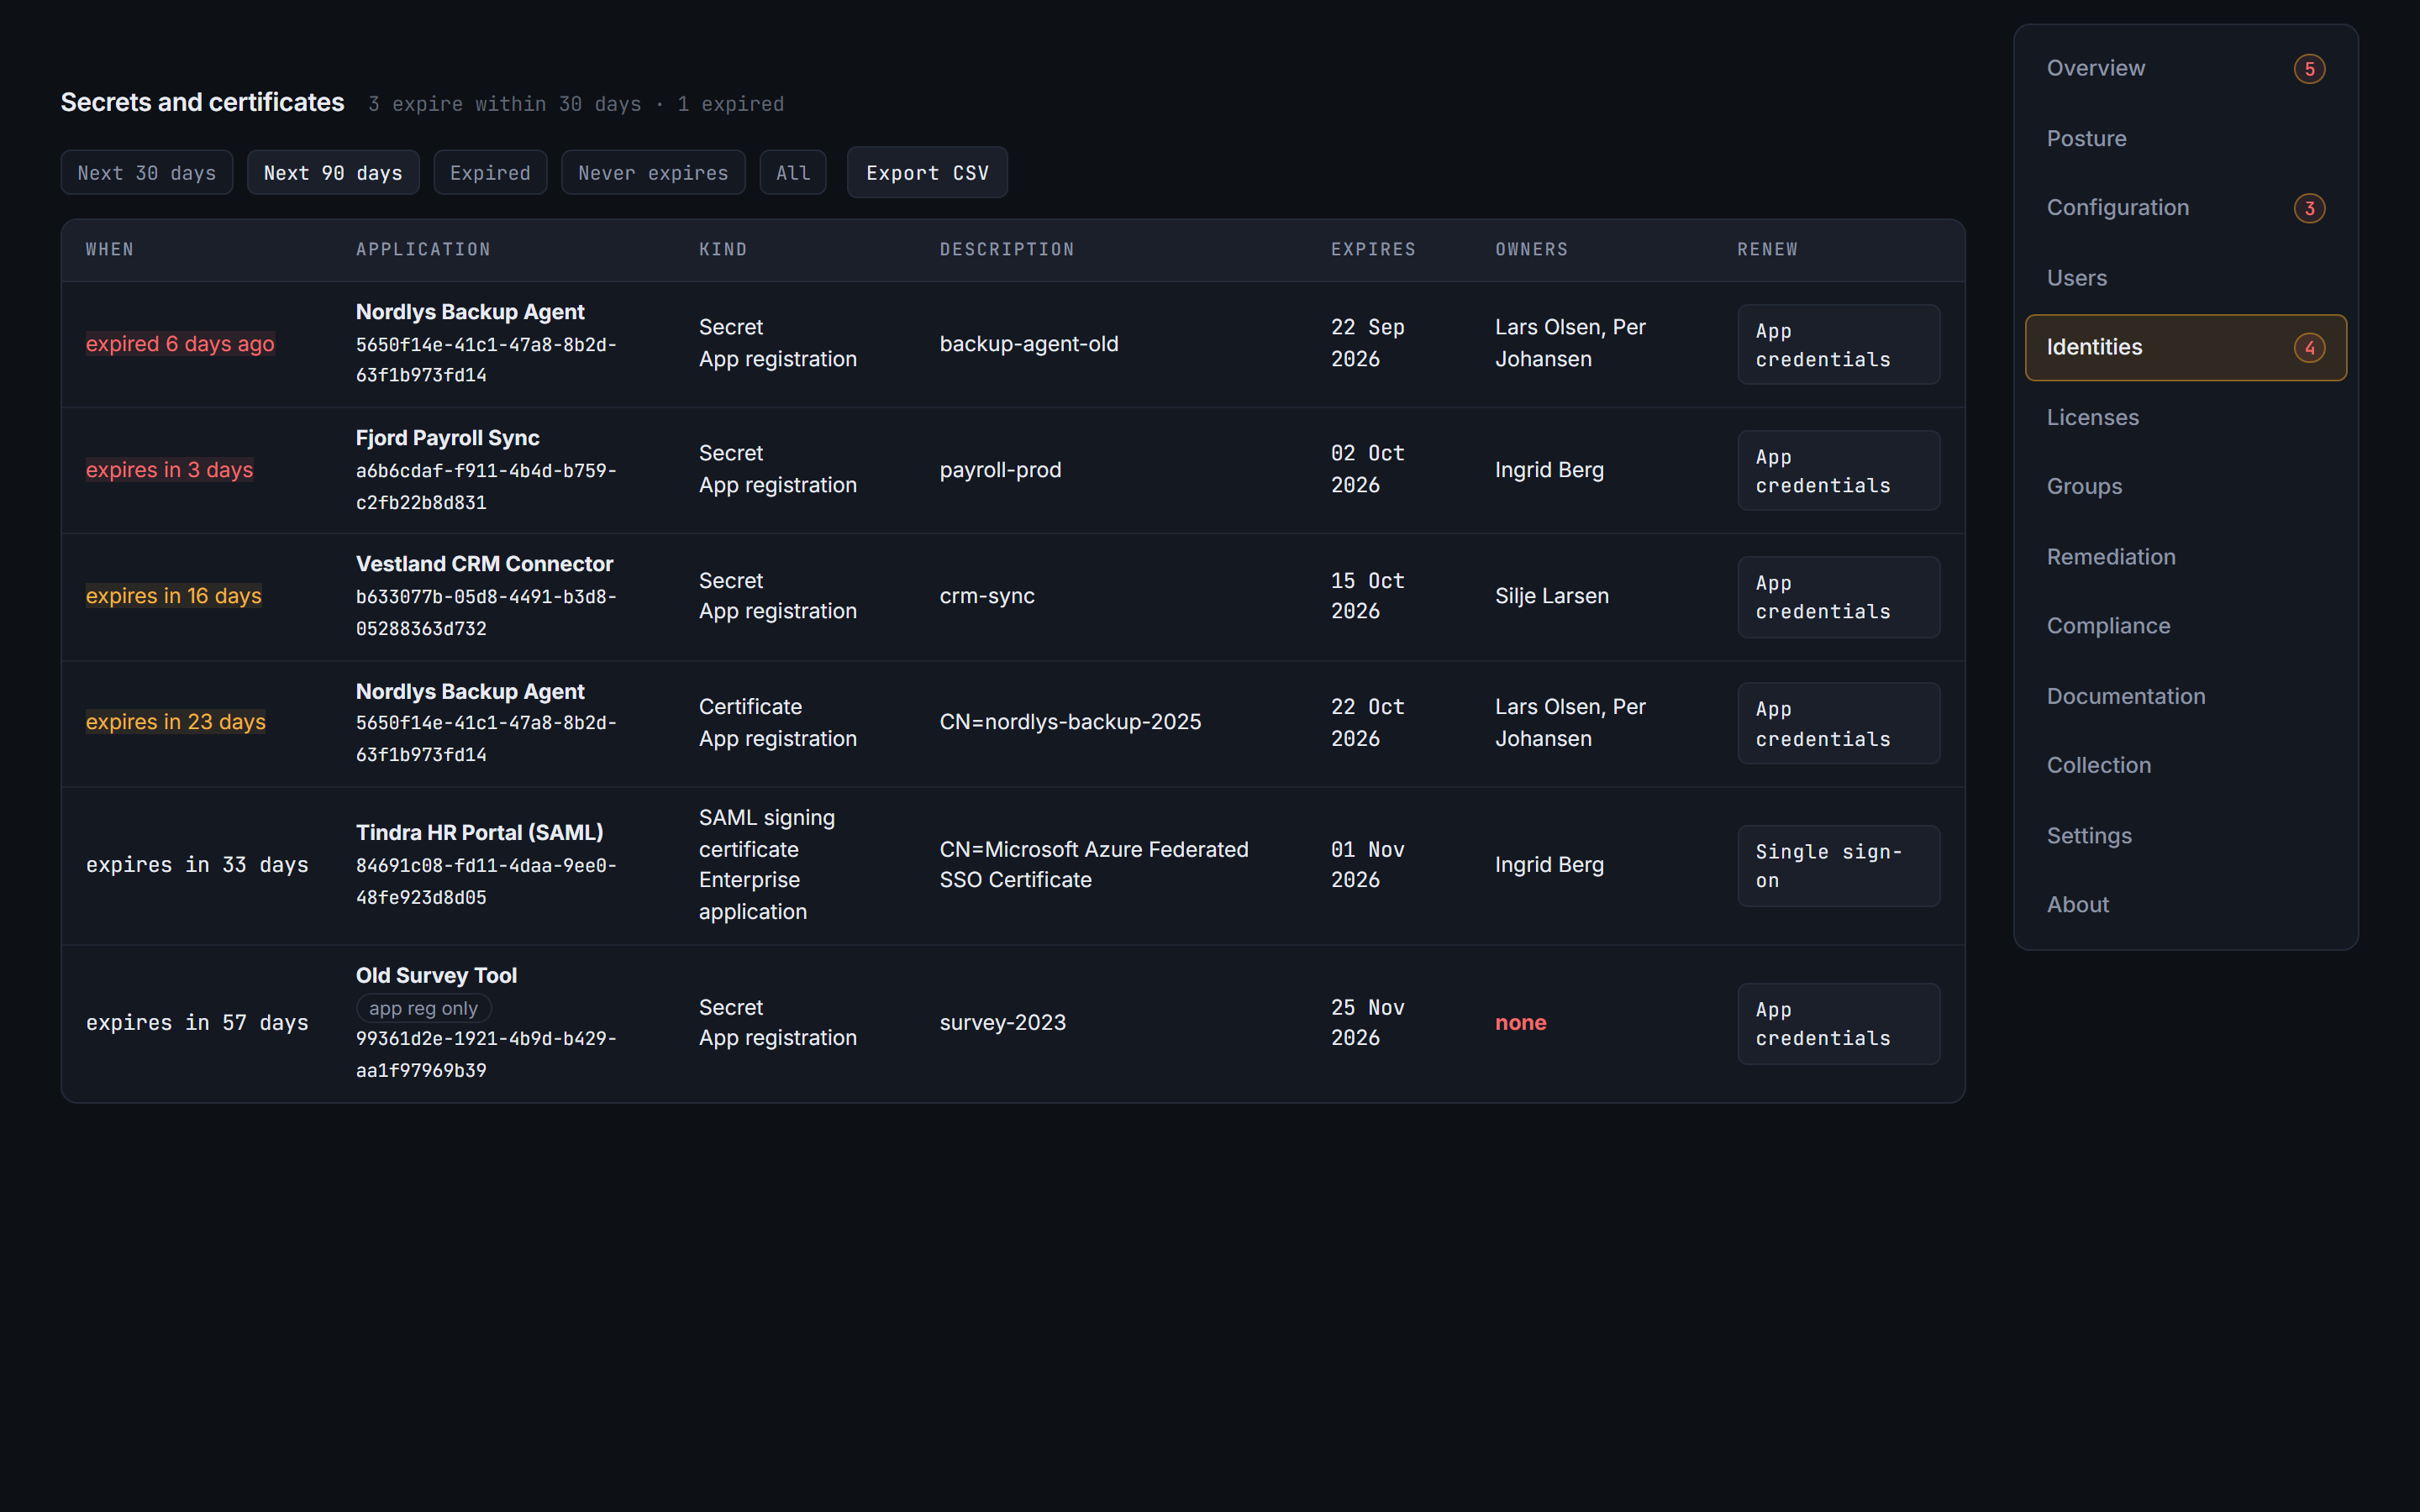Export the list as CSV
This screenshot has width=2420, height=1512.
pyautogui.click(x=927, y=173)
